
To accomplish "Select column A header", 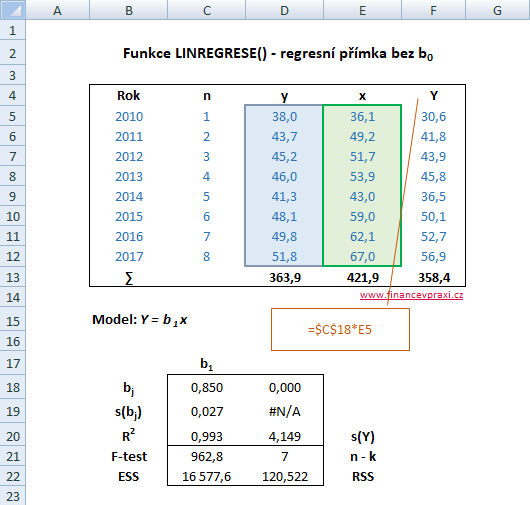I will (57, 10).
